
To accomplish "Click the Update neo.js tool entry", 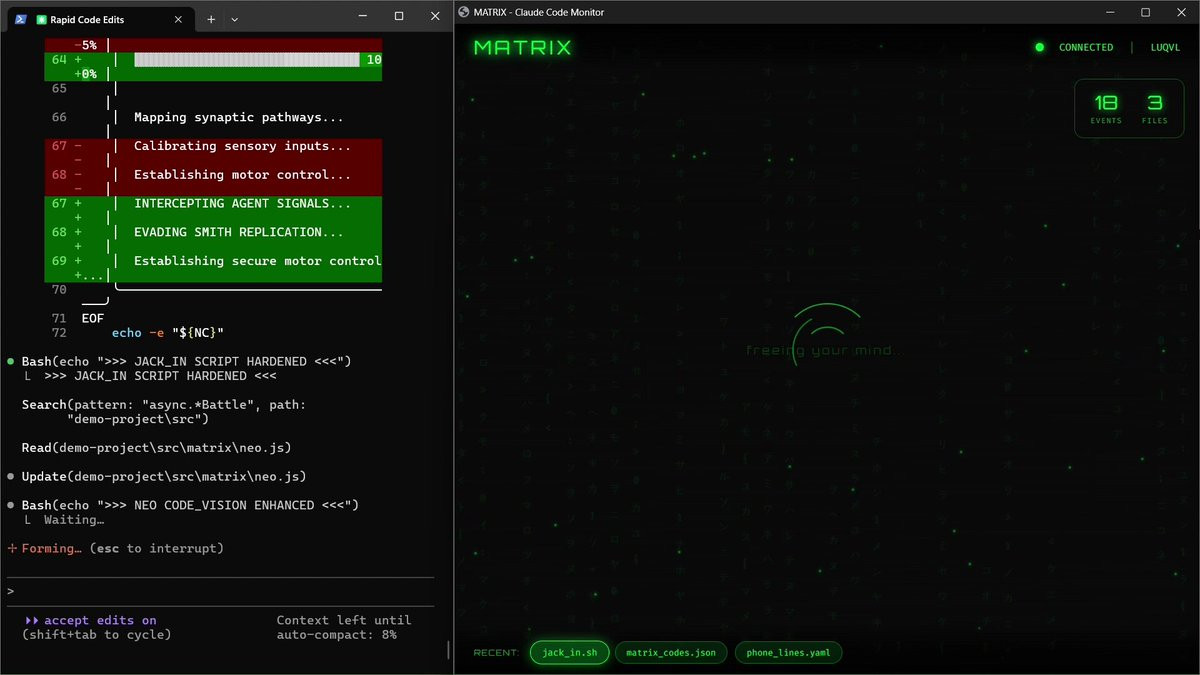I will [156, 476].
